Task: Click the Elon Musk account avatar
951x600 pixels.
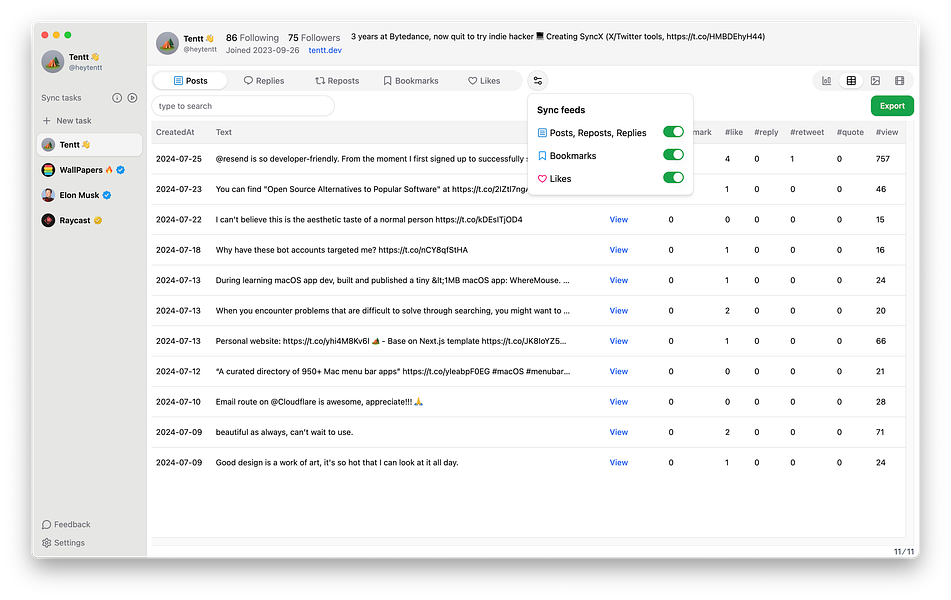Action: click(48, 195)
